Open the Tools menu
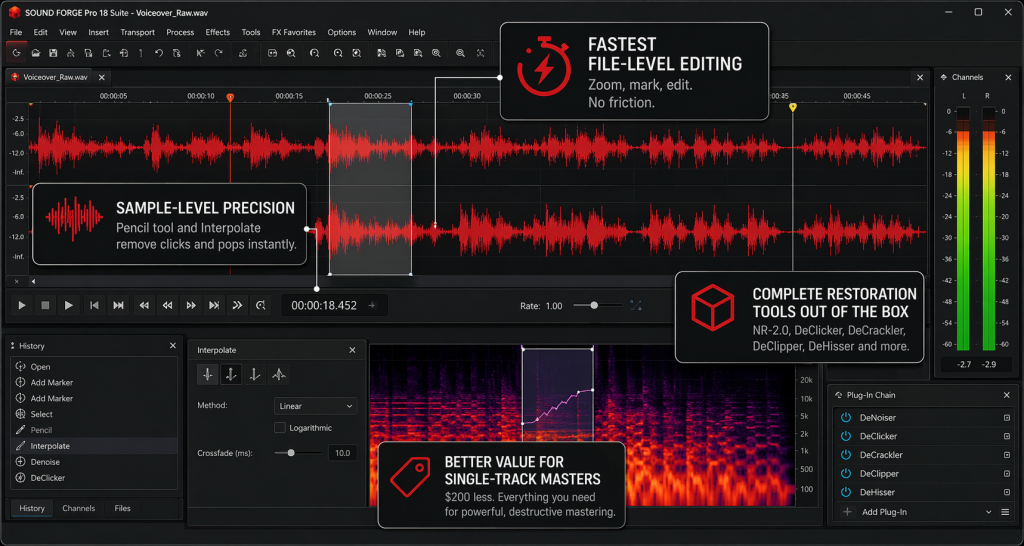 (251, 32)
